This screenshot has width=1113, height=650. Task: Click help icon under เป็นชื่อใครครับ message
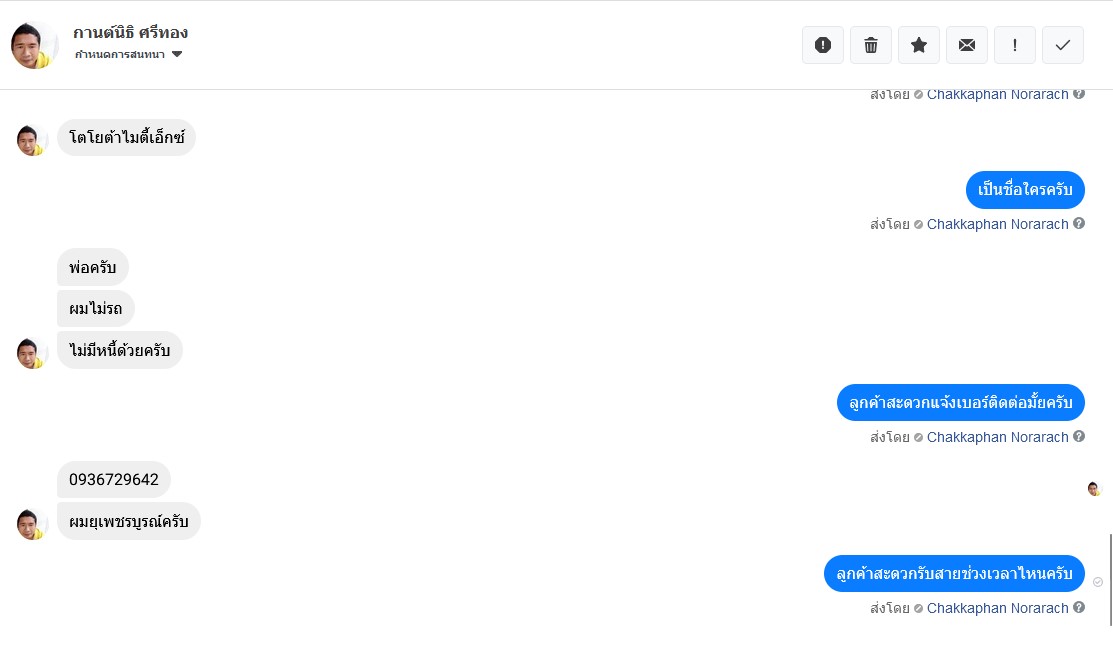(1079, 224)
